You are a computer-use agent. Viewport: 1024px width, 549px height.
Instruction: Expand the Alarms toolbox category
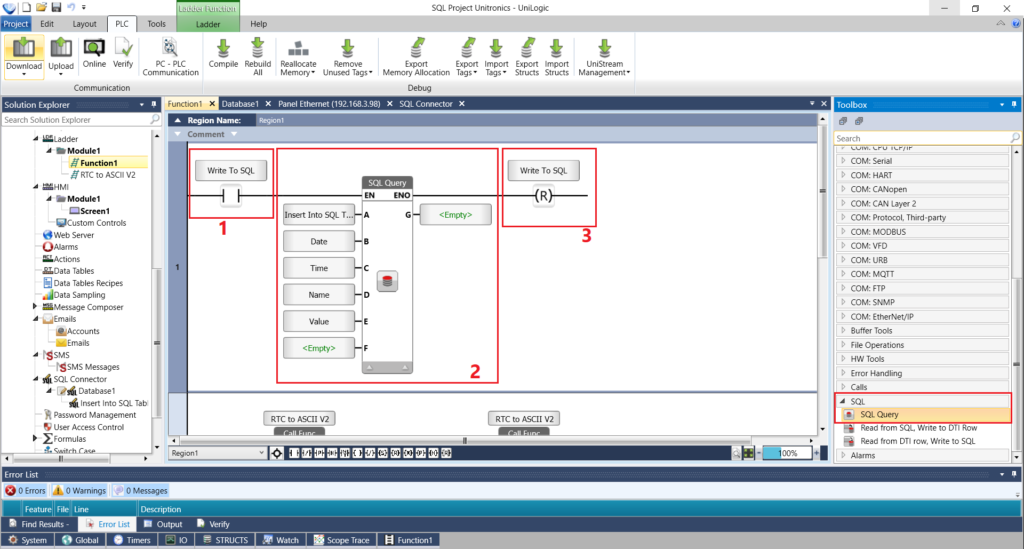pyautogui.click(x=843, y=456)
